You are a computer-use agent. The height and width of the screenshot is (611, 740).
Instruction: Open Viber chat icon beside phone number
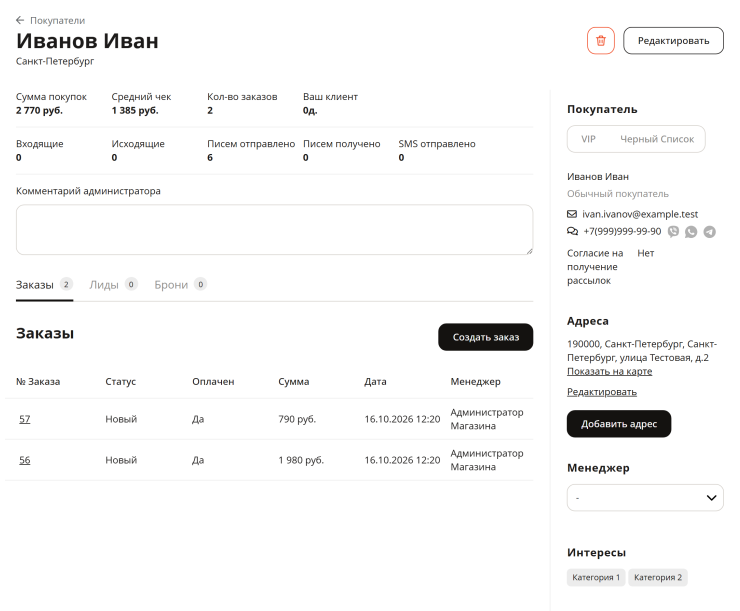pos(673,231)
